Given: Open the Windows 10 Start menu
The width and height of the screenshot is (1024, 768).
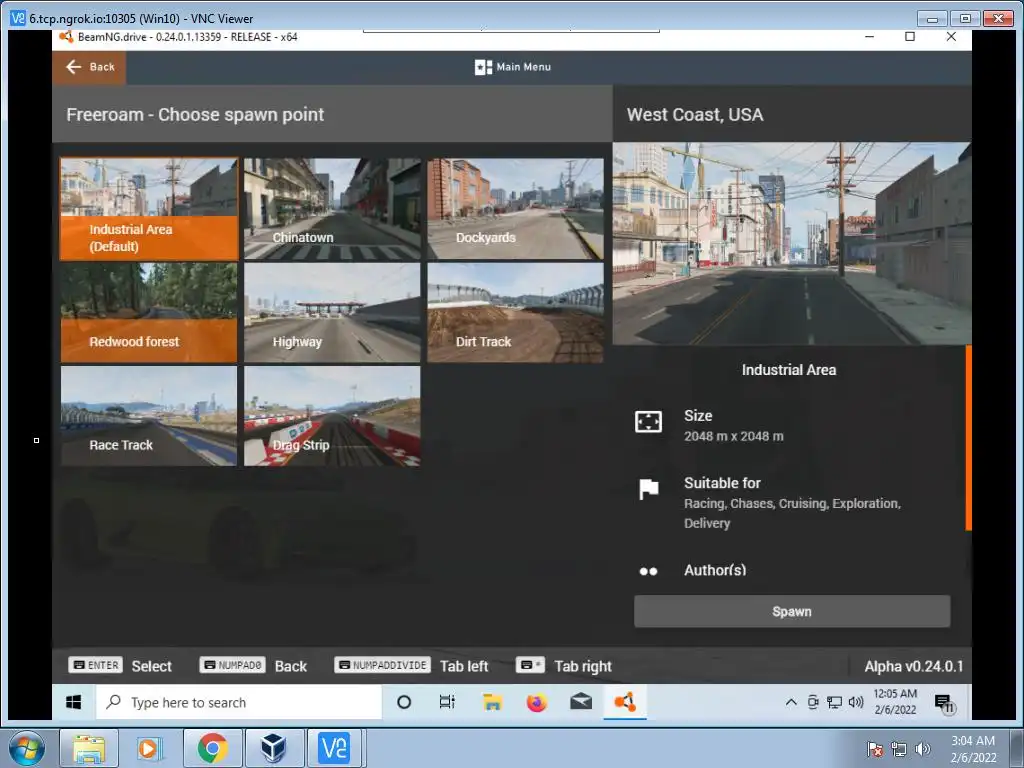Looking at the screenshot, I should 74,702.
